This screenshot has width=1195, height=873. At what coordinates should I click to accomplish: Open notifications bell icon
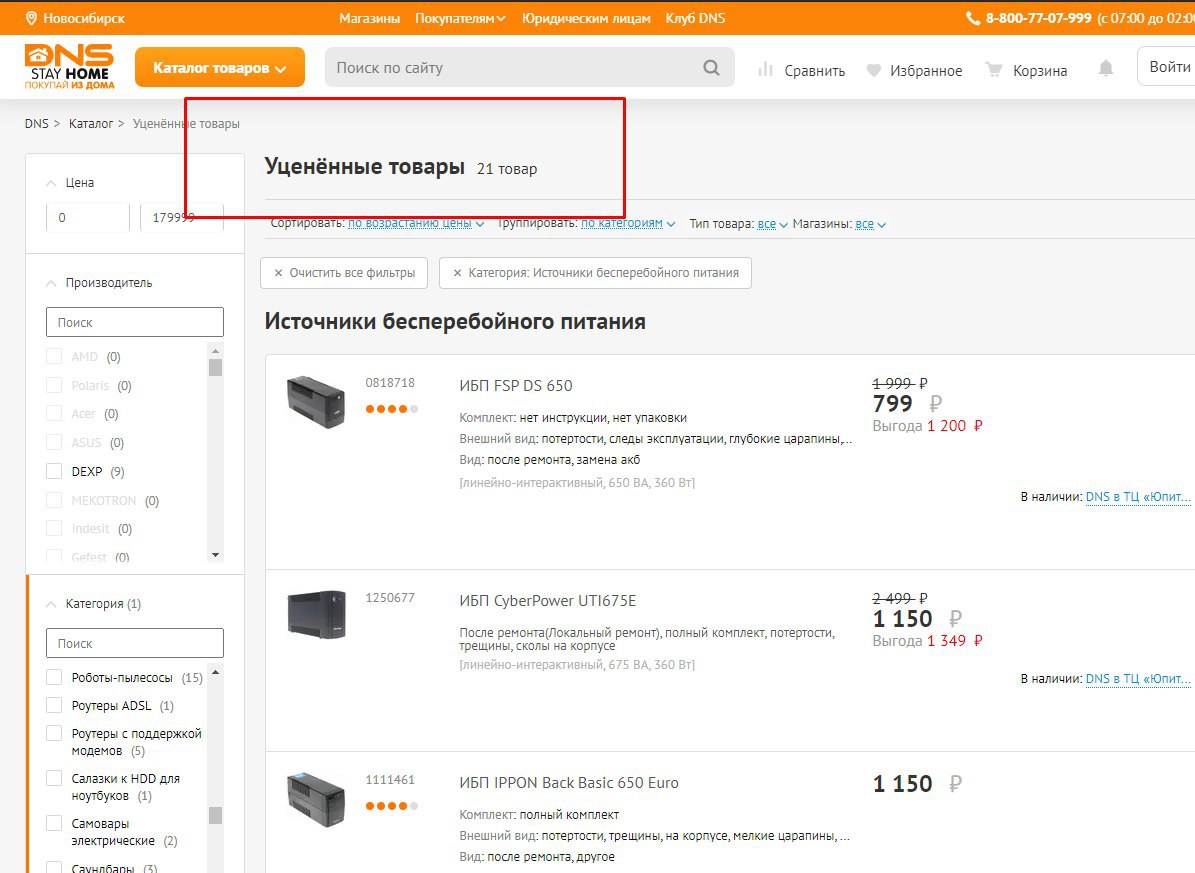click(x=1106, y=69)
